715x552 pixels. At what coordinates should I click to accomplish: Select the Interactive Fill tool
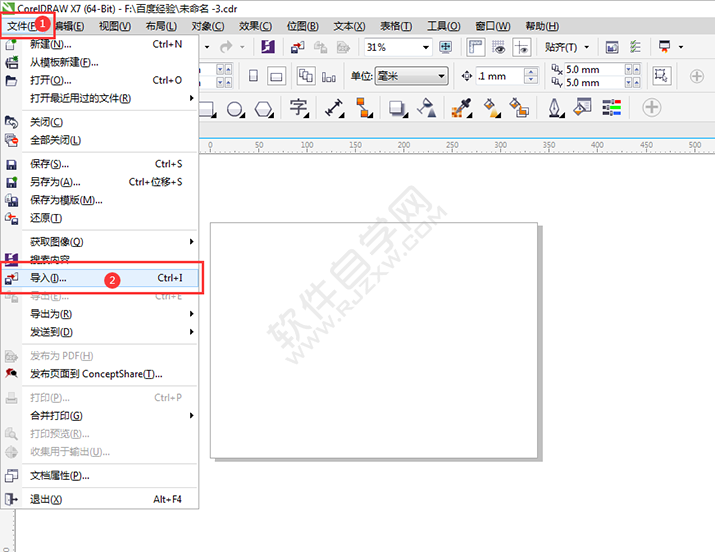tap(492, 108)
